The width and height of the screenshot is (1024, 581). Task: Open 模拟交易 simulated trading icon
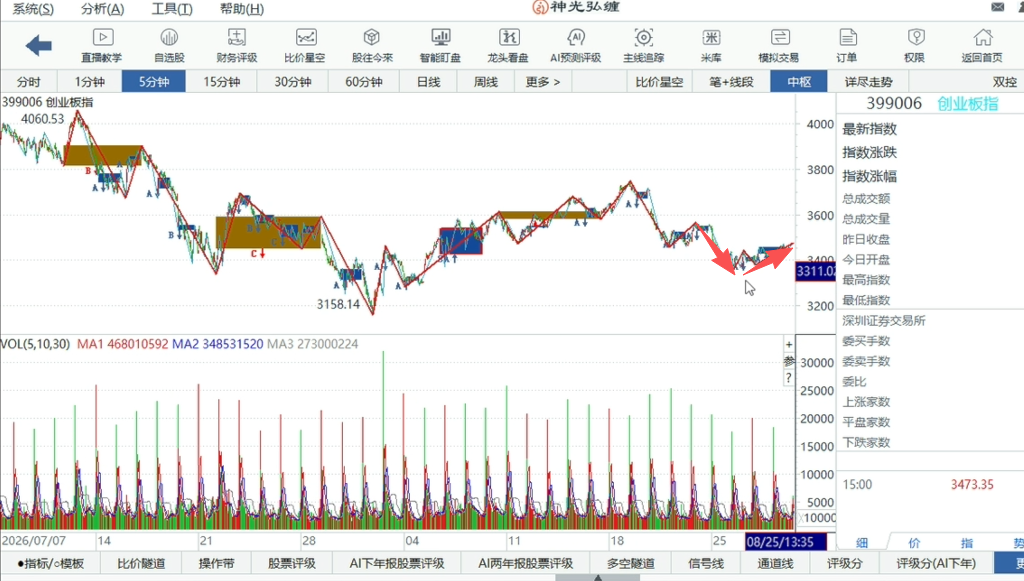[778, 46]
